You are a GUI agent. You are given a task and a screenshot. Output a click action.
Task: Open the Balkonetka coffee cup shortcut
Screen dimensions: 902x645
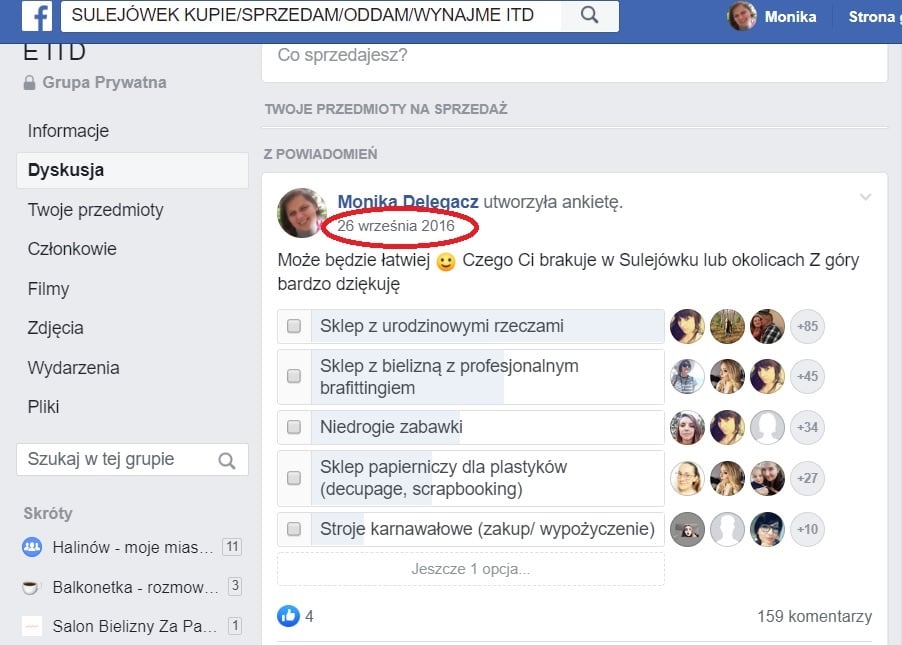click(x=32, y=586)
